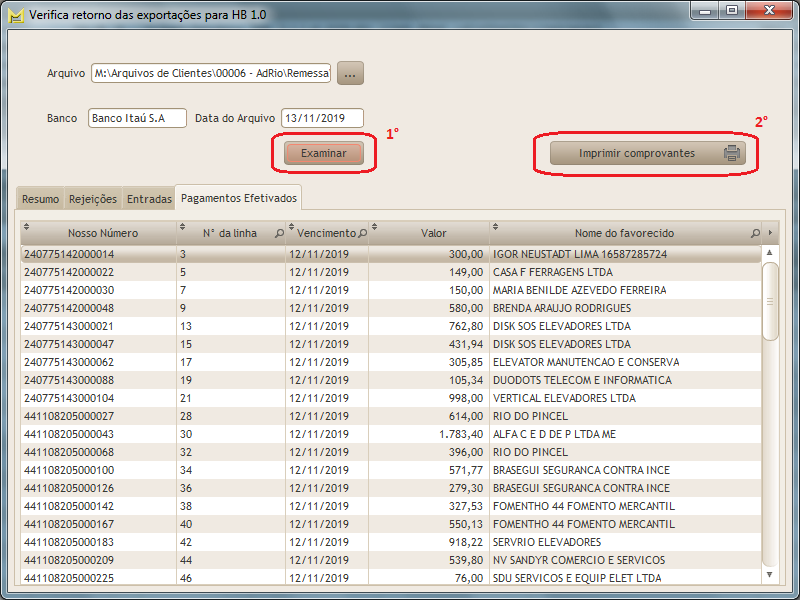
Task: Select the Entradas tab
Action: pos(149,199)
